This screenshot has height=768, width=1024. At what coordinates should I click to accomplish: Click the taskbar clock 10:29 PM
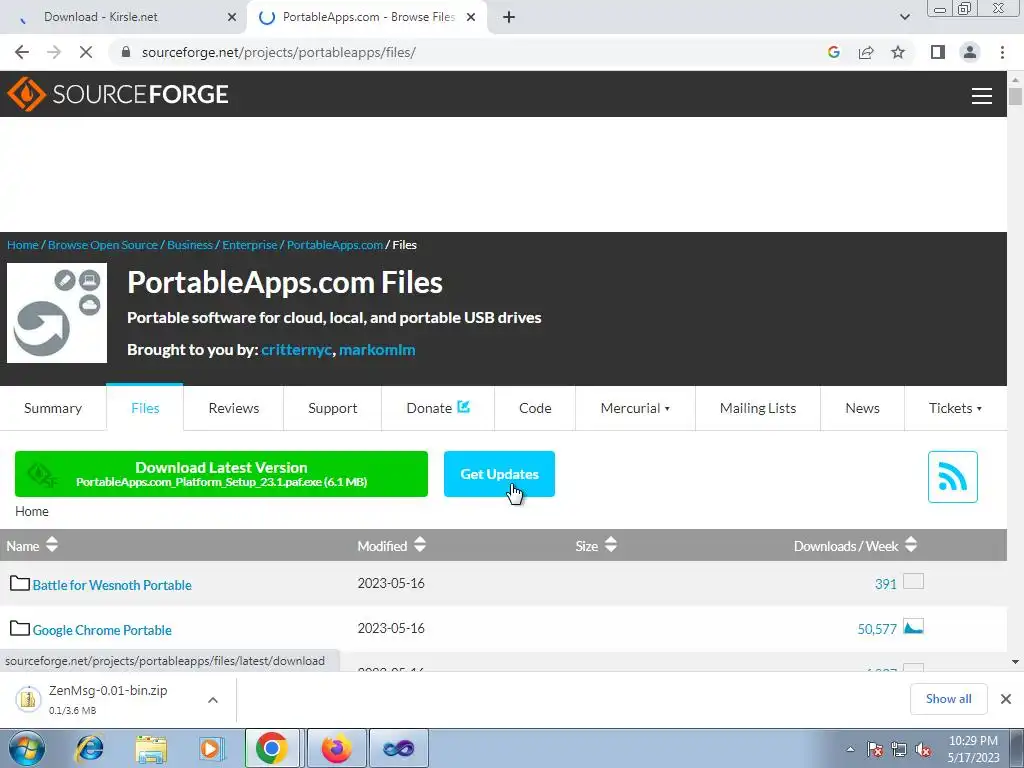click(973, 741)
